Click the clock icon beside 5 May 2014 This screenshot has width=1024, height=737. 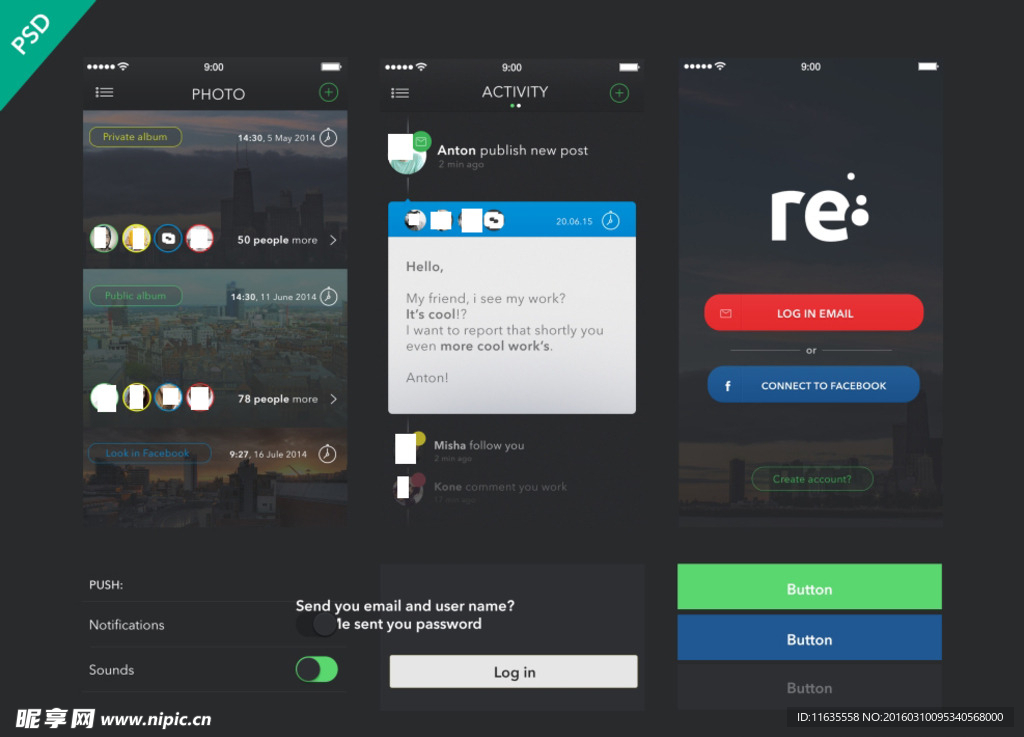coord(328,138)
